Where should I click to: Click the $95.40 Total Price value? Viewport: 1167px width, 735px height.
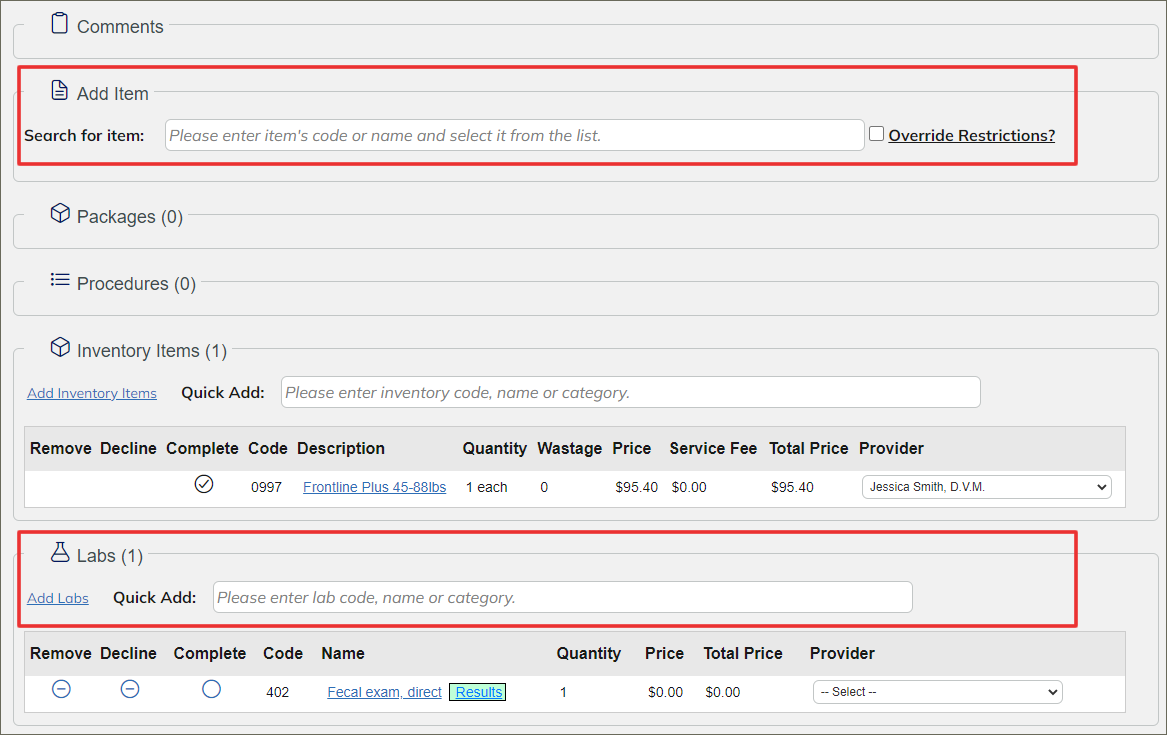coord(792,487)
